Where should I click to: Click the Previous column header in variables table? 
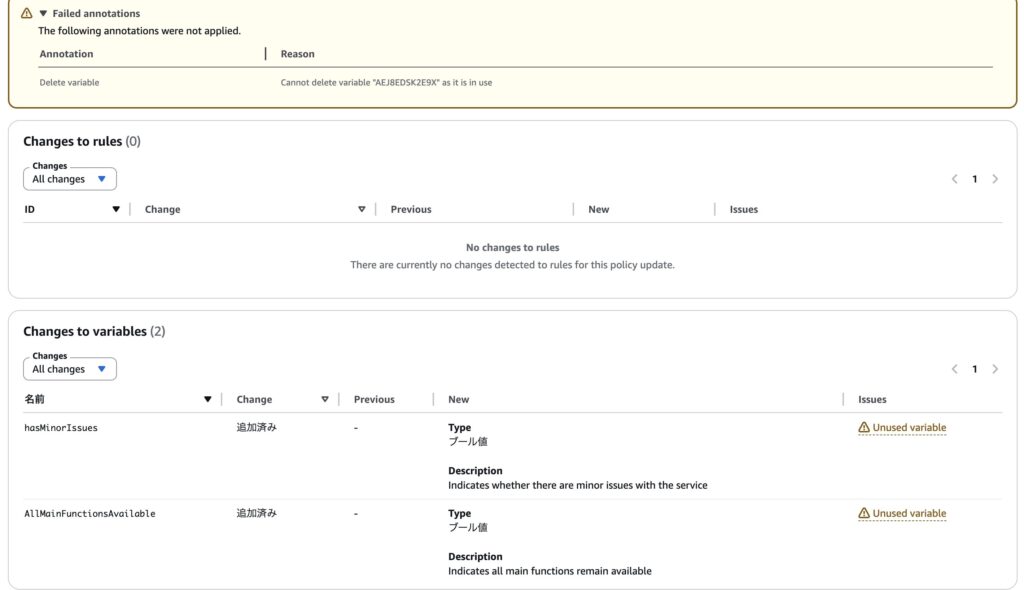[374, 399]
